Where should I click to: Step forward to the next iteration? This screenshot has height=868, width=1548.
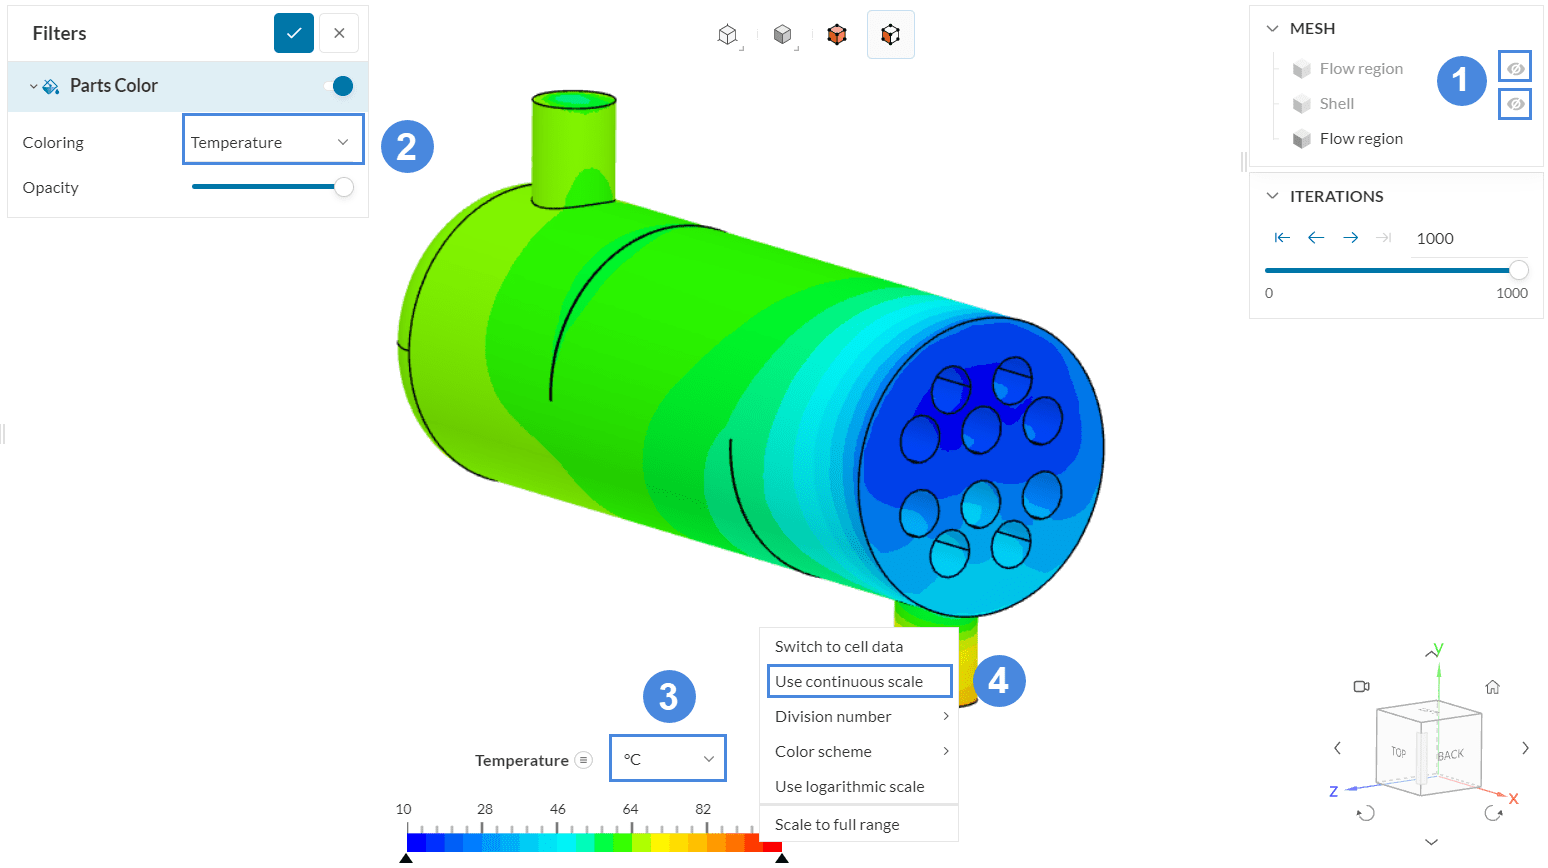pos(1350,238)
